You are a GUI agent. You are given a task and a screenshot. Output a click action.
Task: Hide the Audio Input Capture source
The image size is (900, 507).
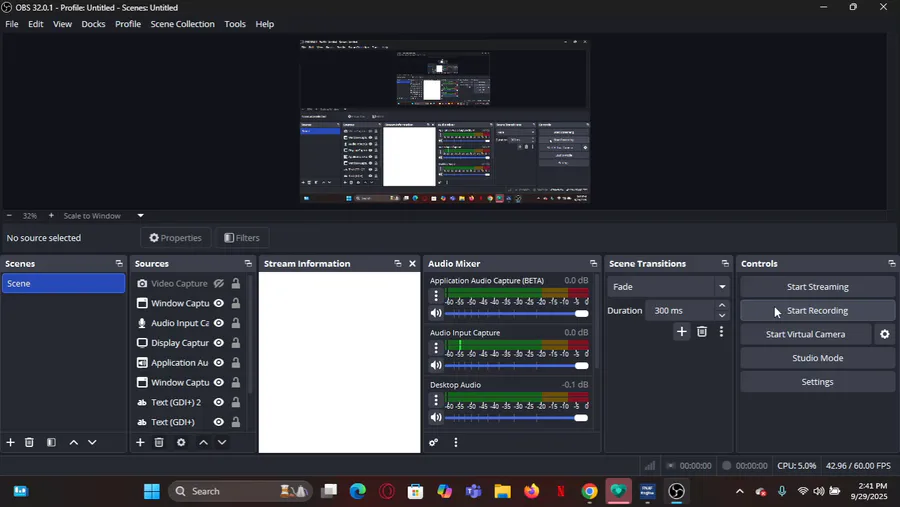coord(219,323)
